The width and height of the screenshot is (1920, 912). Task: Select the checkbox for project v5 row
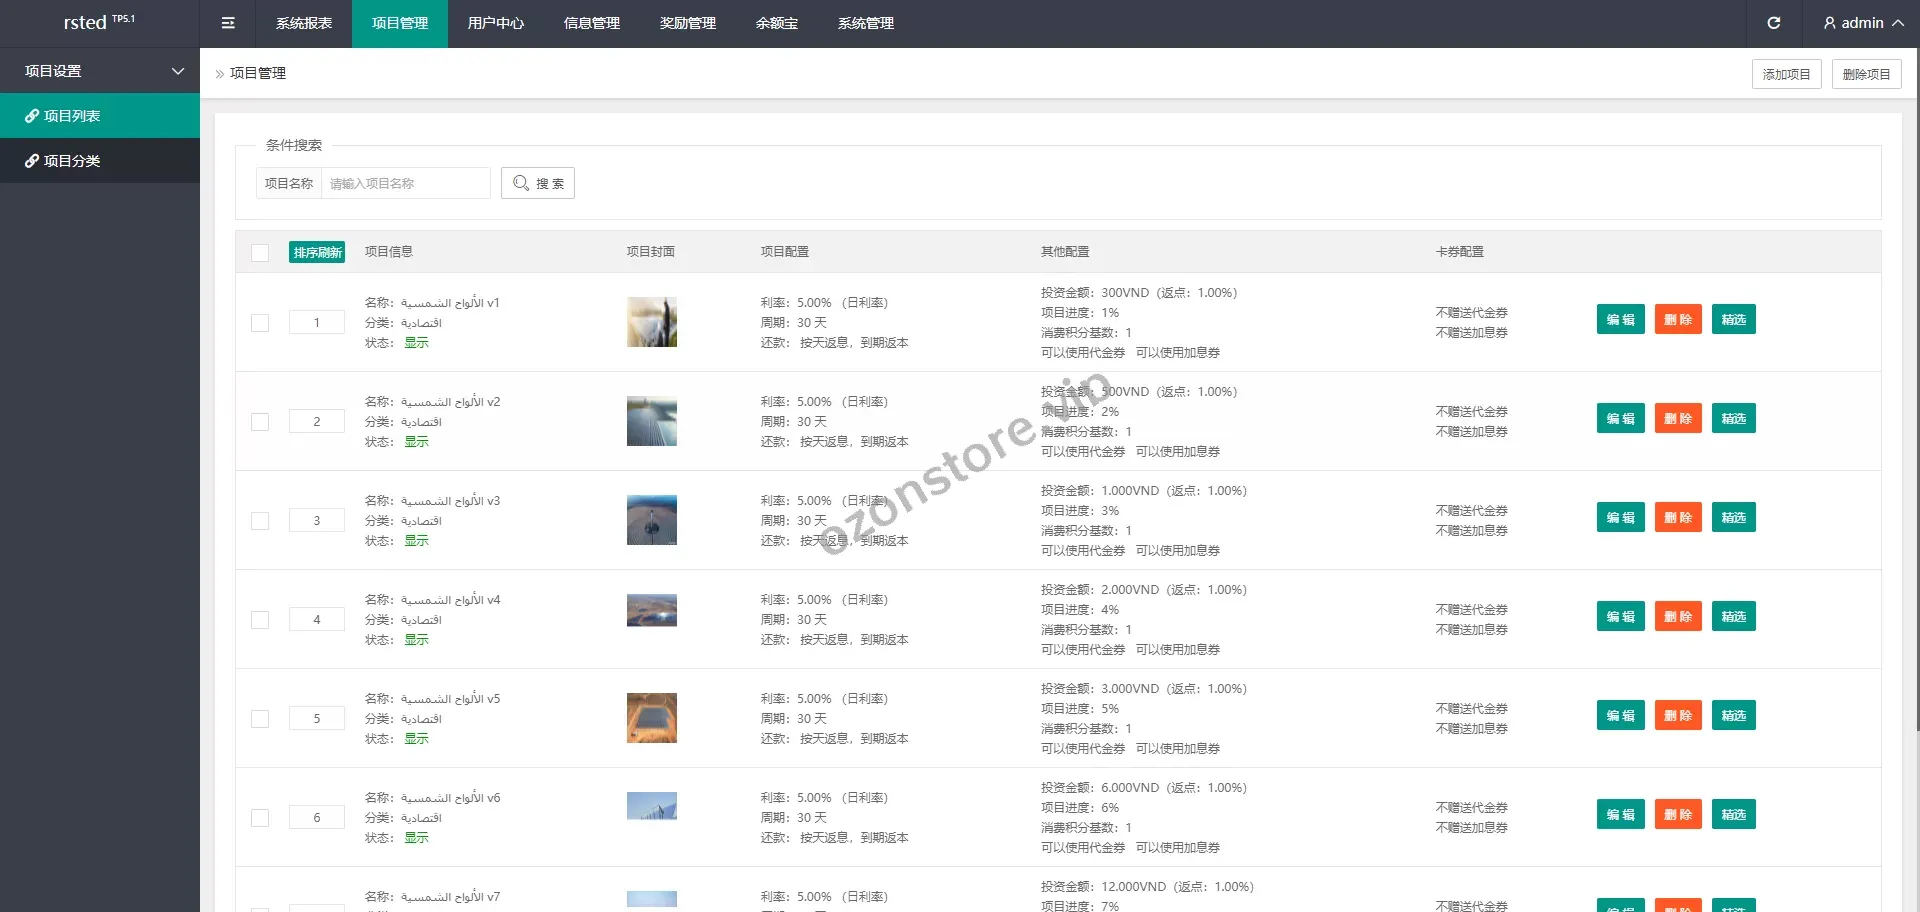pos(260,719)
